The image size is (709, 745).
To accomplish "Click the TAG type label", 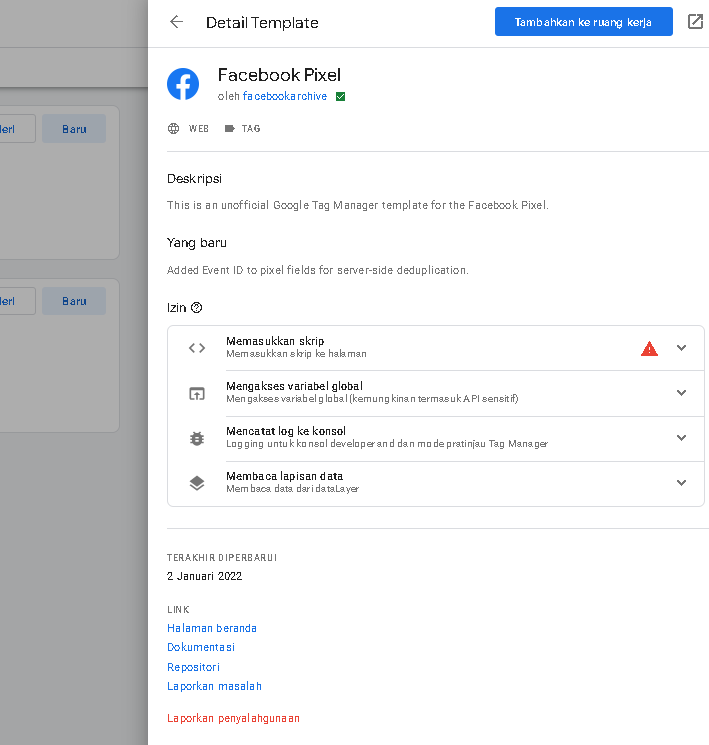I will coord(251,129).
